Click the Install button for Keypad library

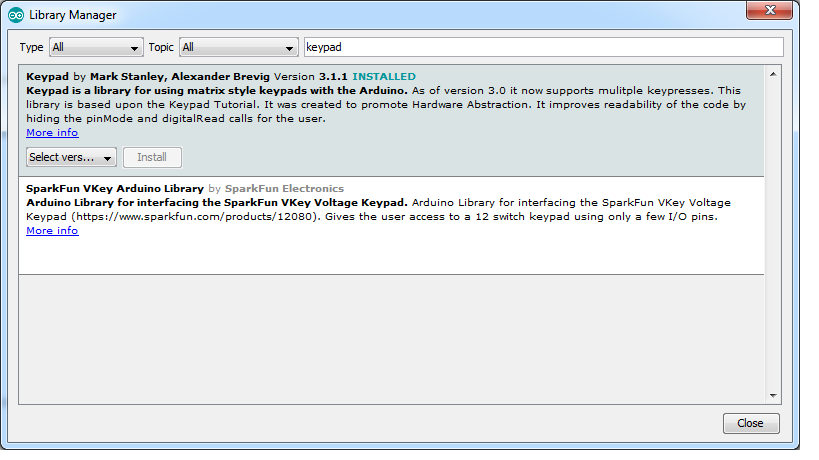(x=152, y=157)
